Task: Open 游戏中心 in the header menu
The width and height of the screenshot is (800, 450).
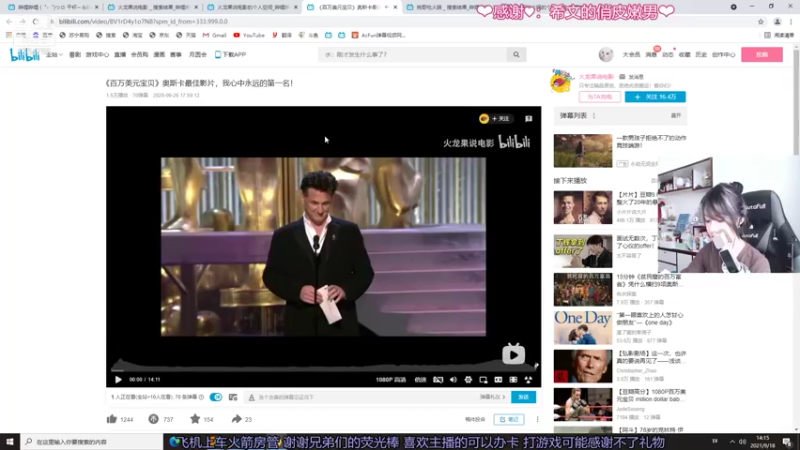Action: (97, 55)
